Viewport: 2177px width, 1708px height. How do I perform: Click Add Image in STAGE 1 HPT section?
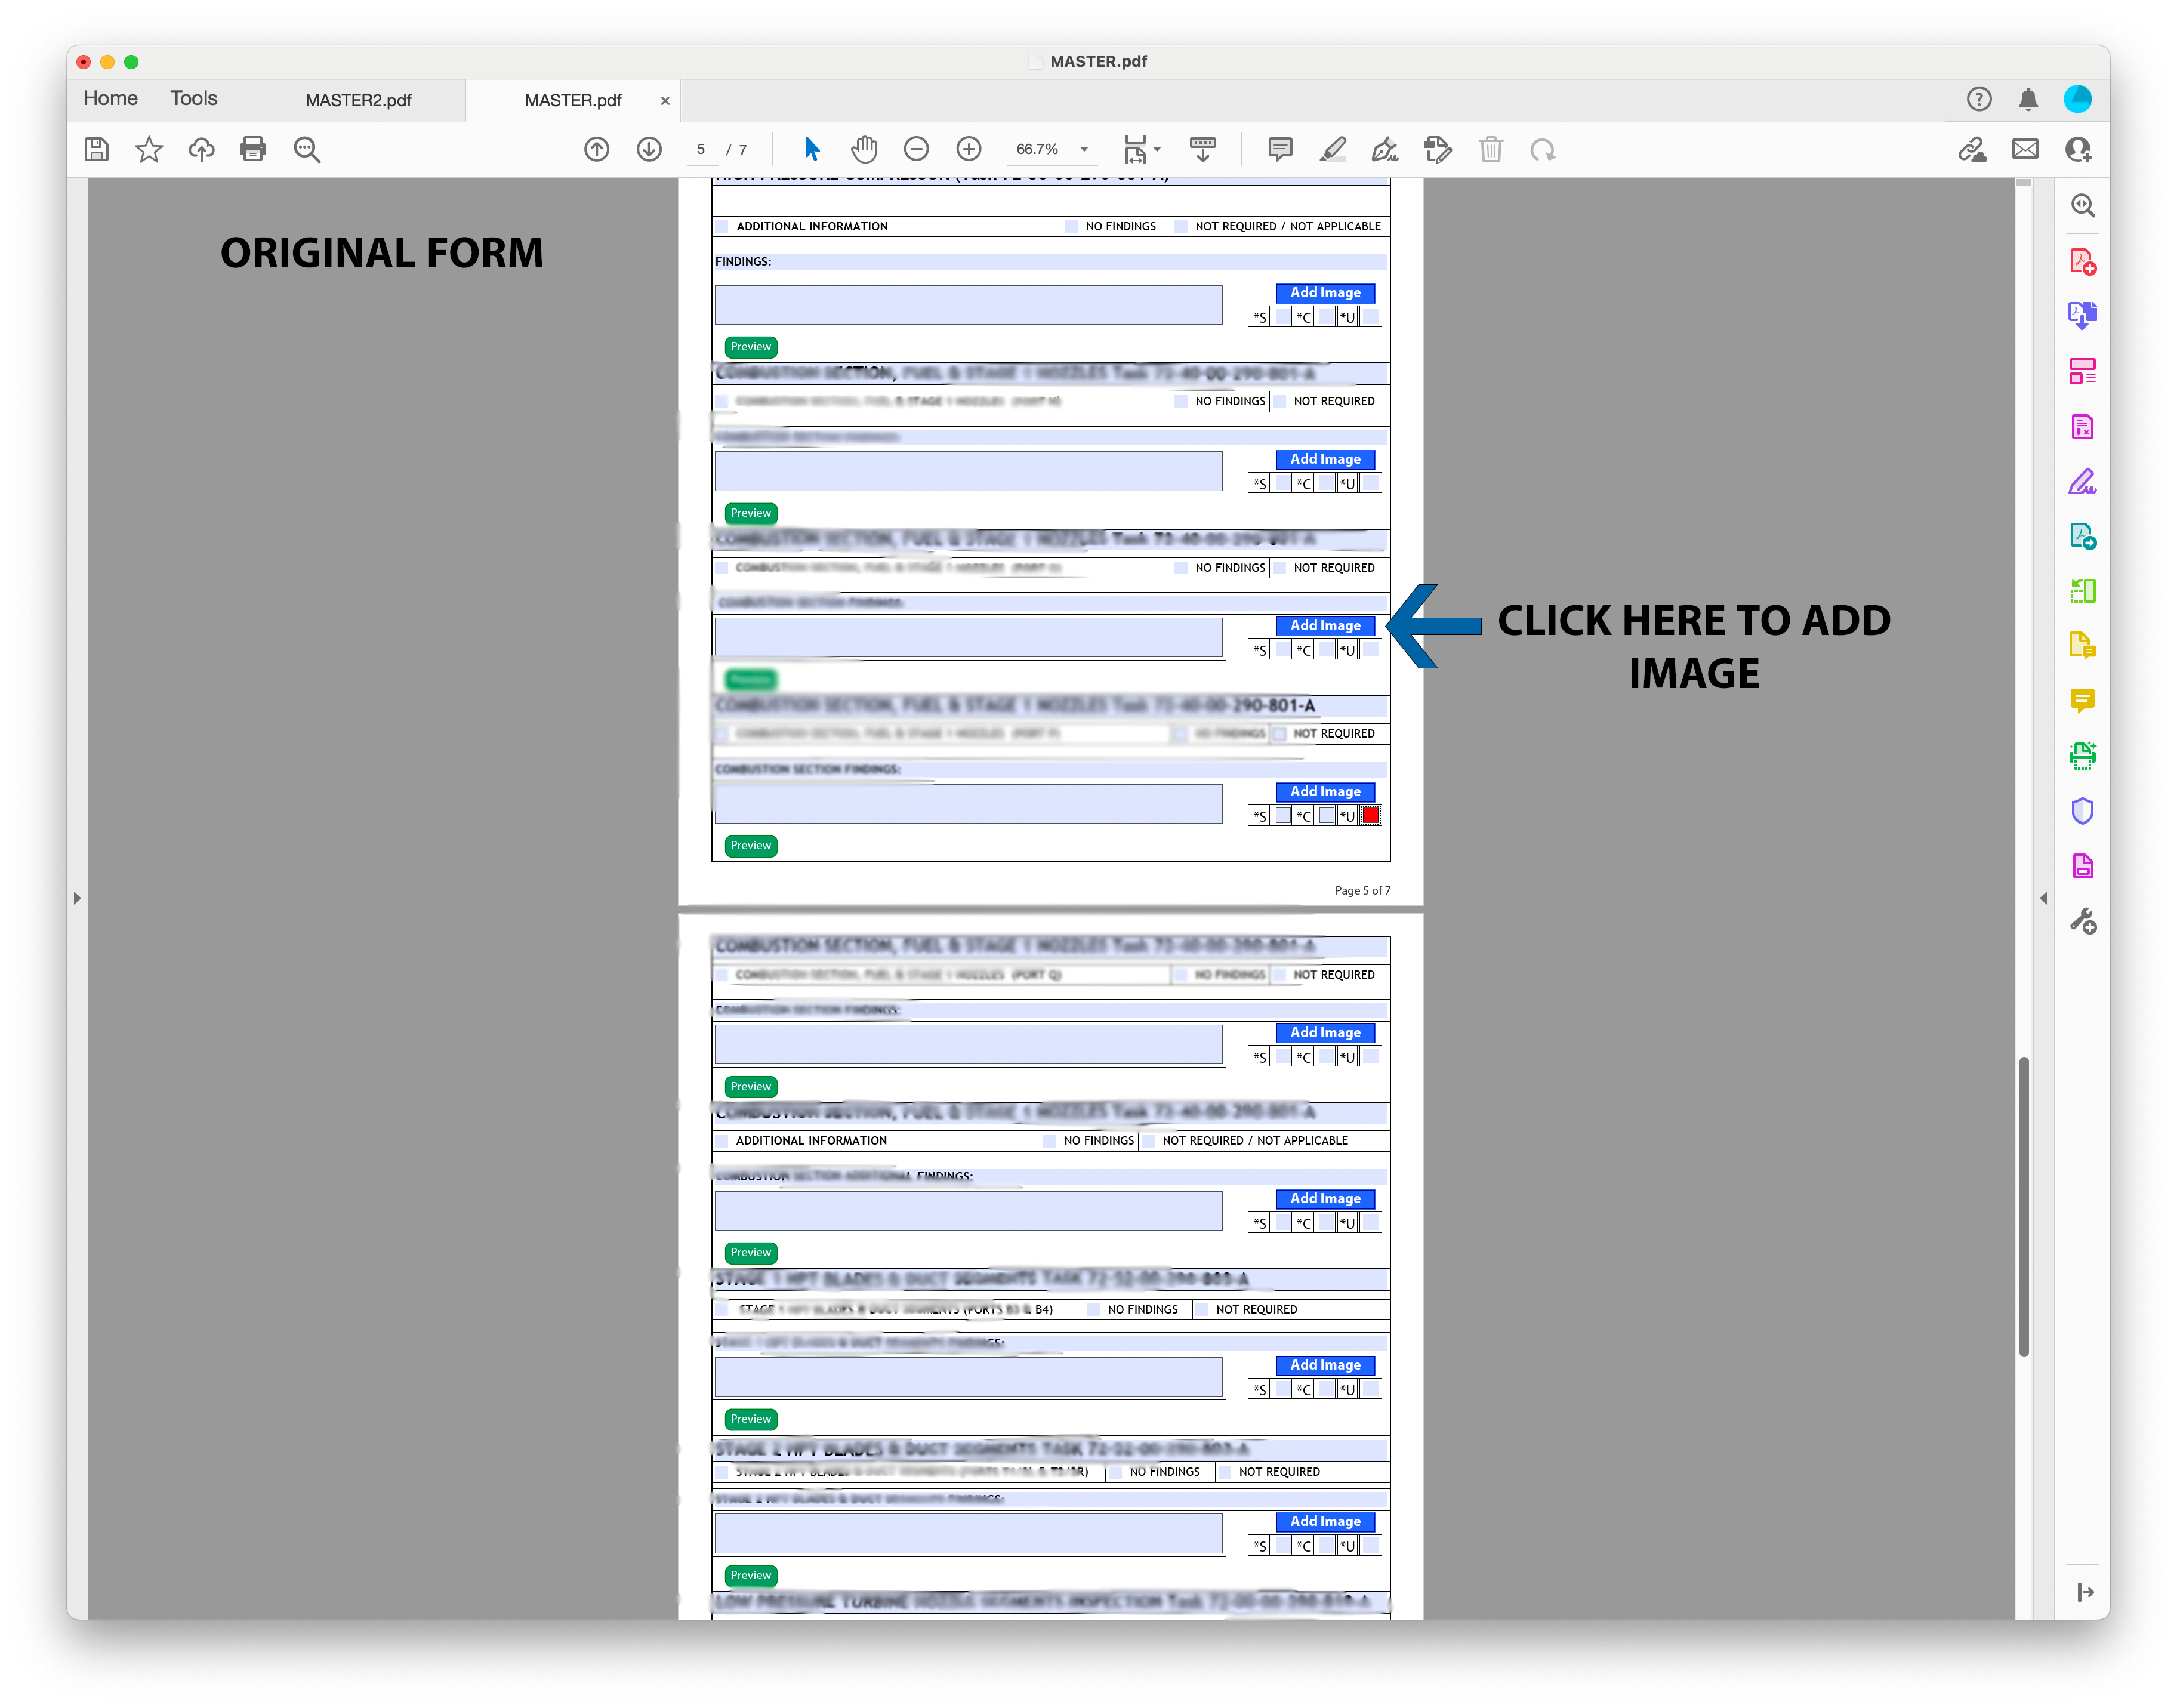coord(1325,1365)
